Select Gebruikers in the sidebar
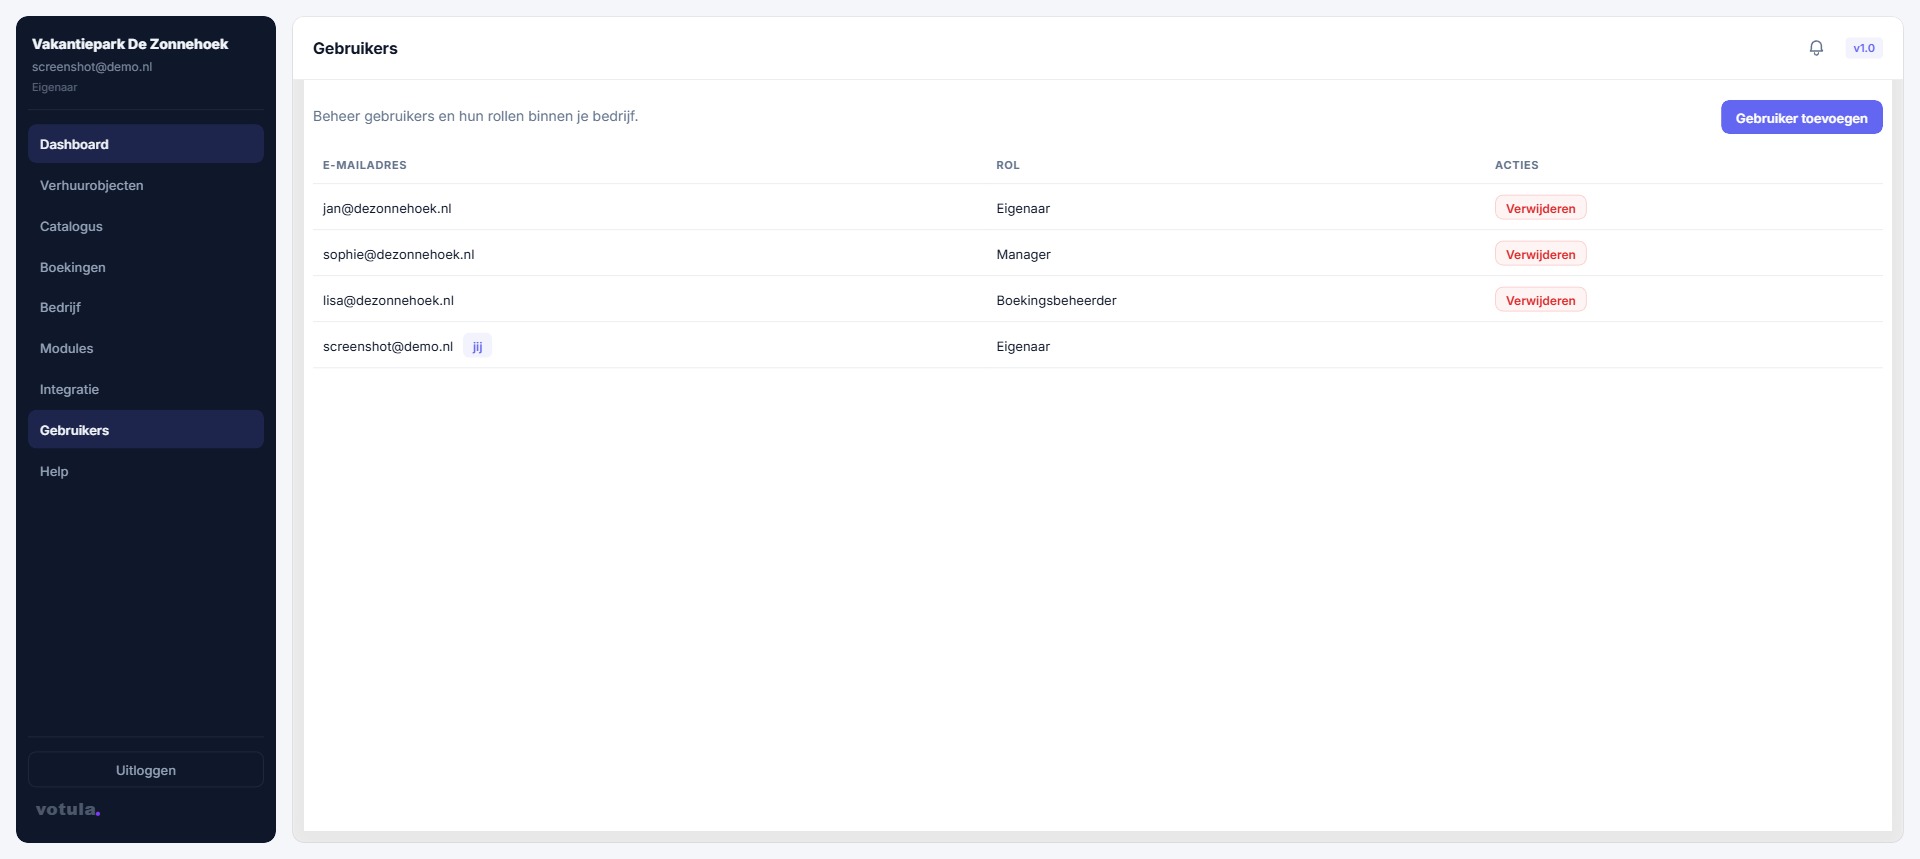 pos(146,430)
